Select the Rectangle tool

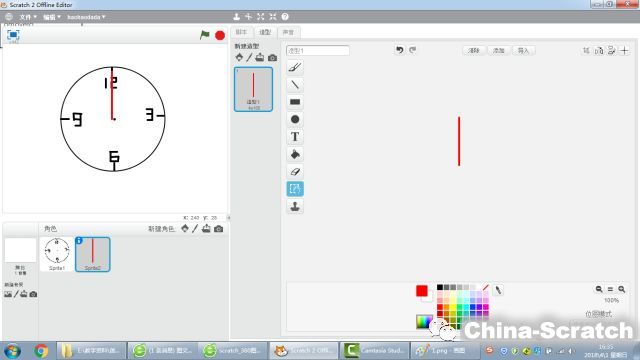pos(295,102)
